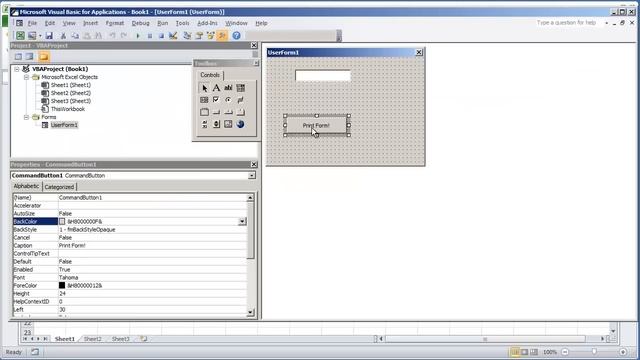Select the TabStrip control in Toolbox

pyautogui.click(x=228, y=112)
